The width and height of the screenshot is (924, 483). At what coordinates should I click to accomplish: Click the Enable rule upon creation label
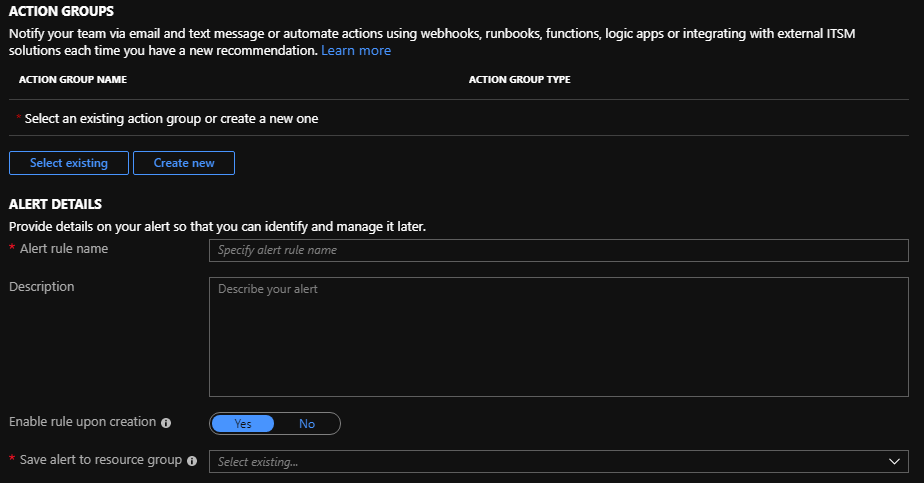[82, 422]
